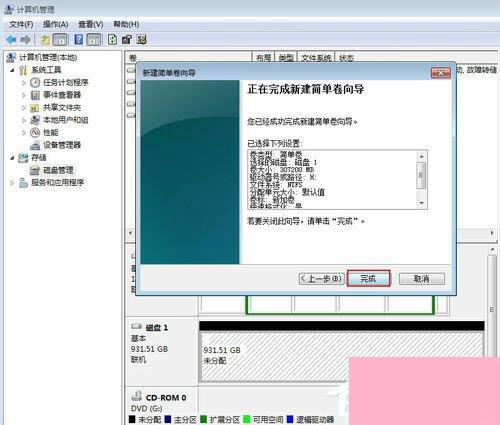Click the 正在完成新建简单卷向导 heading

coord(305,89)
